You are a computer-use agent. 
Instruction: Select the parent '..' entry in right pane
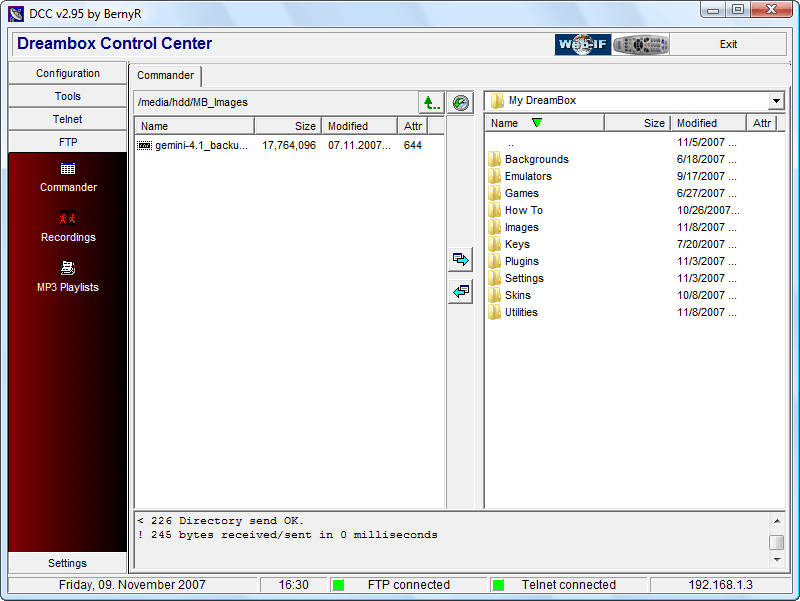tap(511, 142)
